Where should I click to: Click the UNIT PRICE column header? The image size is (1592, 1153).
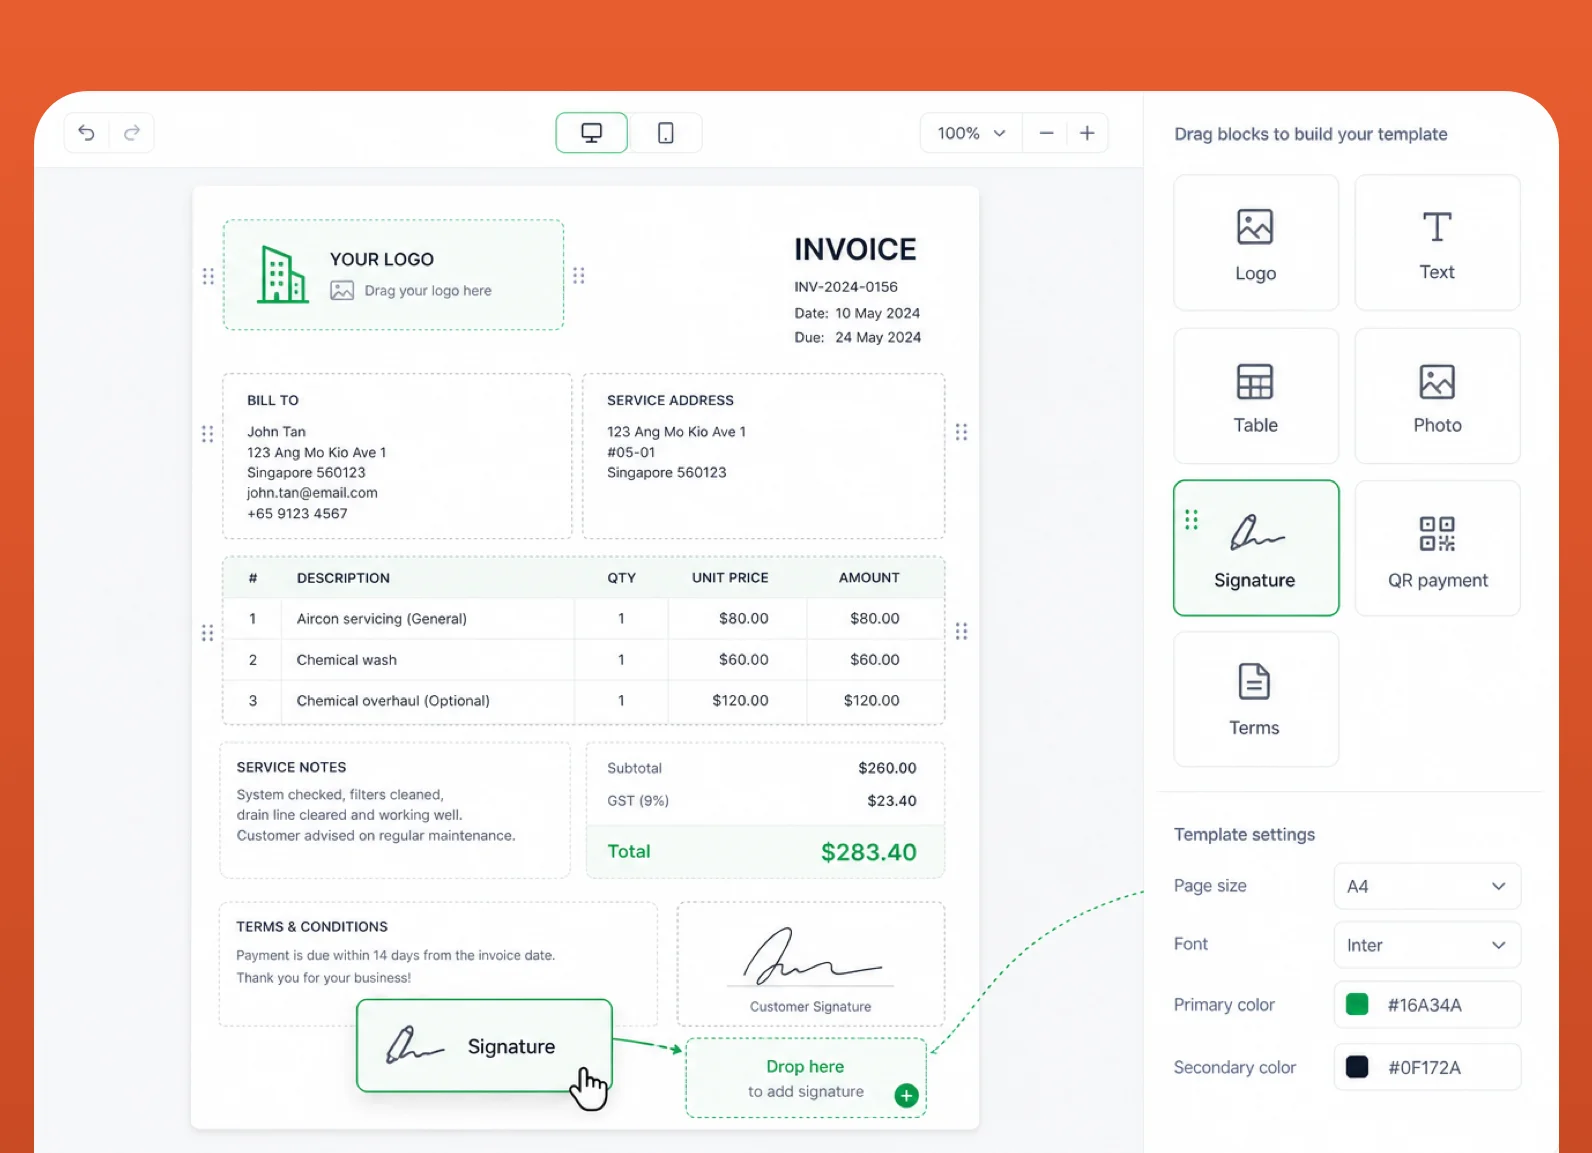tap(730, 578)
